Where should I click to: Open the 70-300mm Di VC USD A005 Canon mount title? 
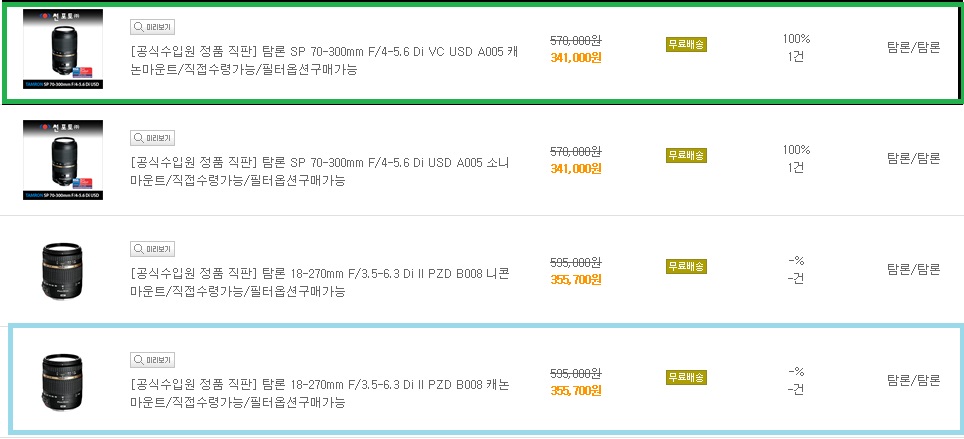(325, 60)
